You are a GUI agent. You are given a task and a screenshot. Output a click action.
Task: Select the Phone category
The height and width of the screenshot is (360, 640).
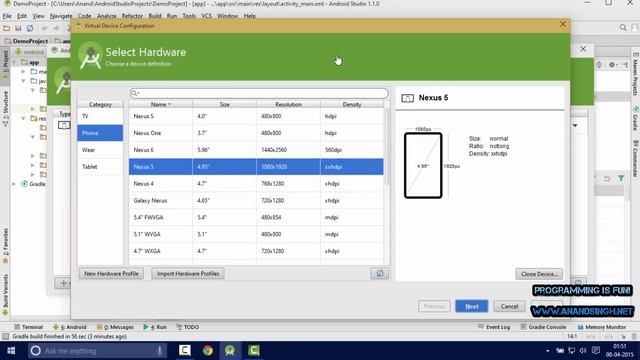[100, 133]
